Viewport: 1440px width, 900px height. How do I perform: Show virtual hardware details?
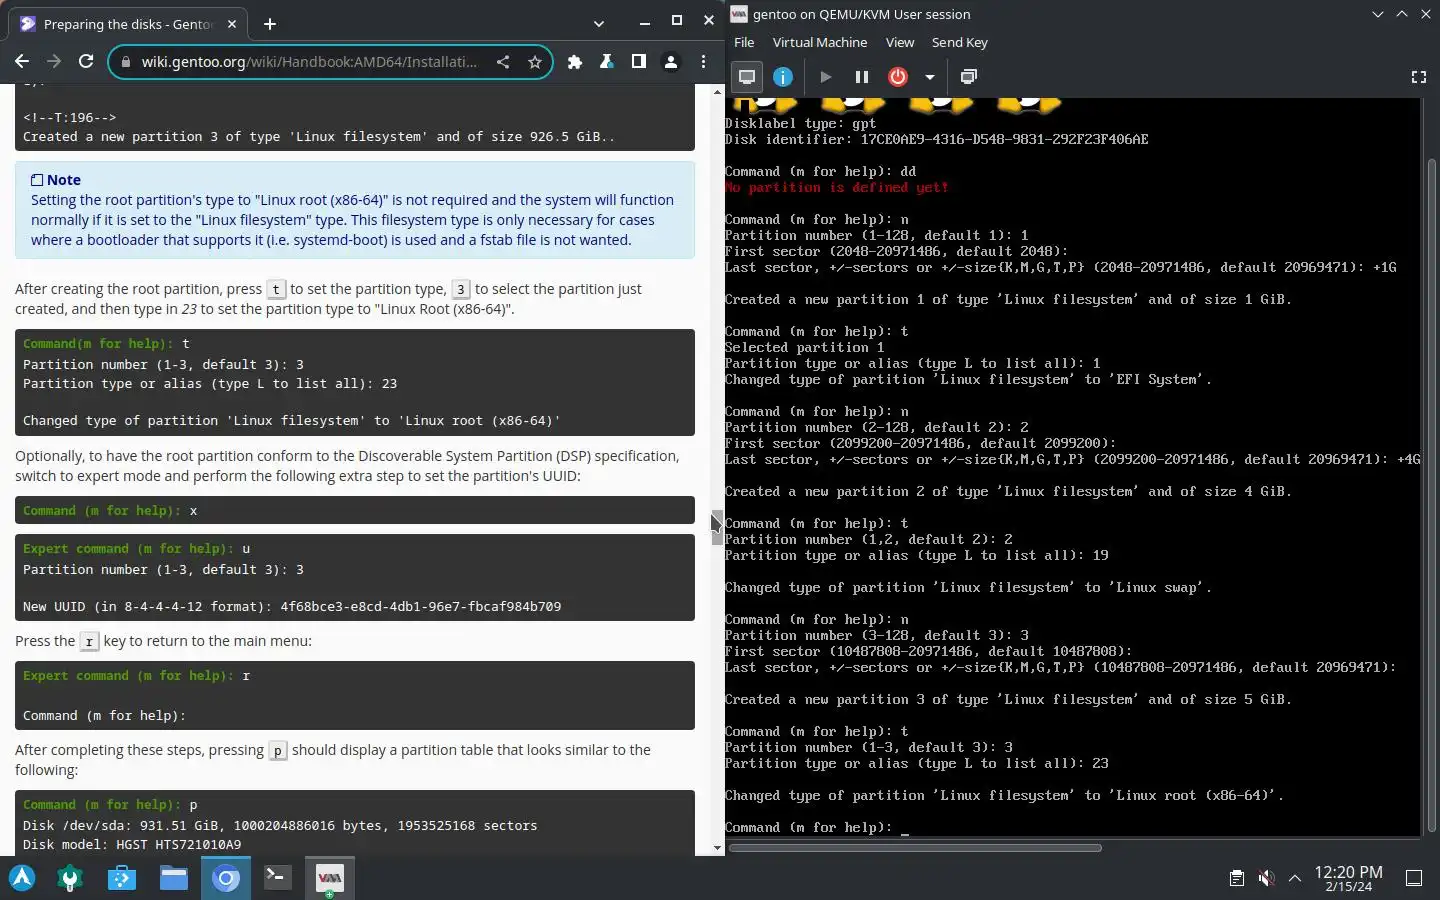783,77
